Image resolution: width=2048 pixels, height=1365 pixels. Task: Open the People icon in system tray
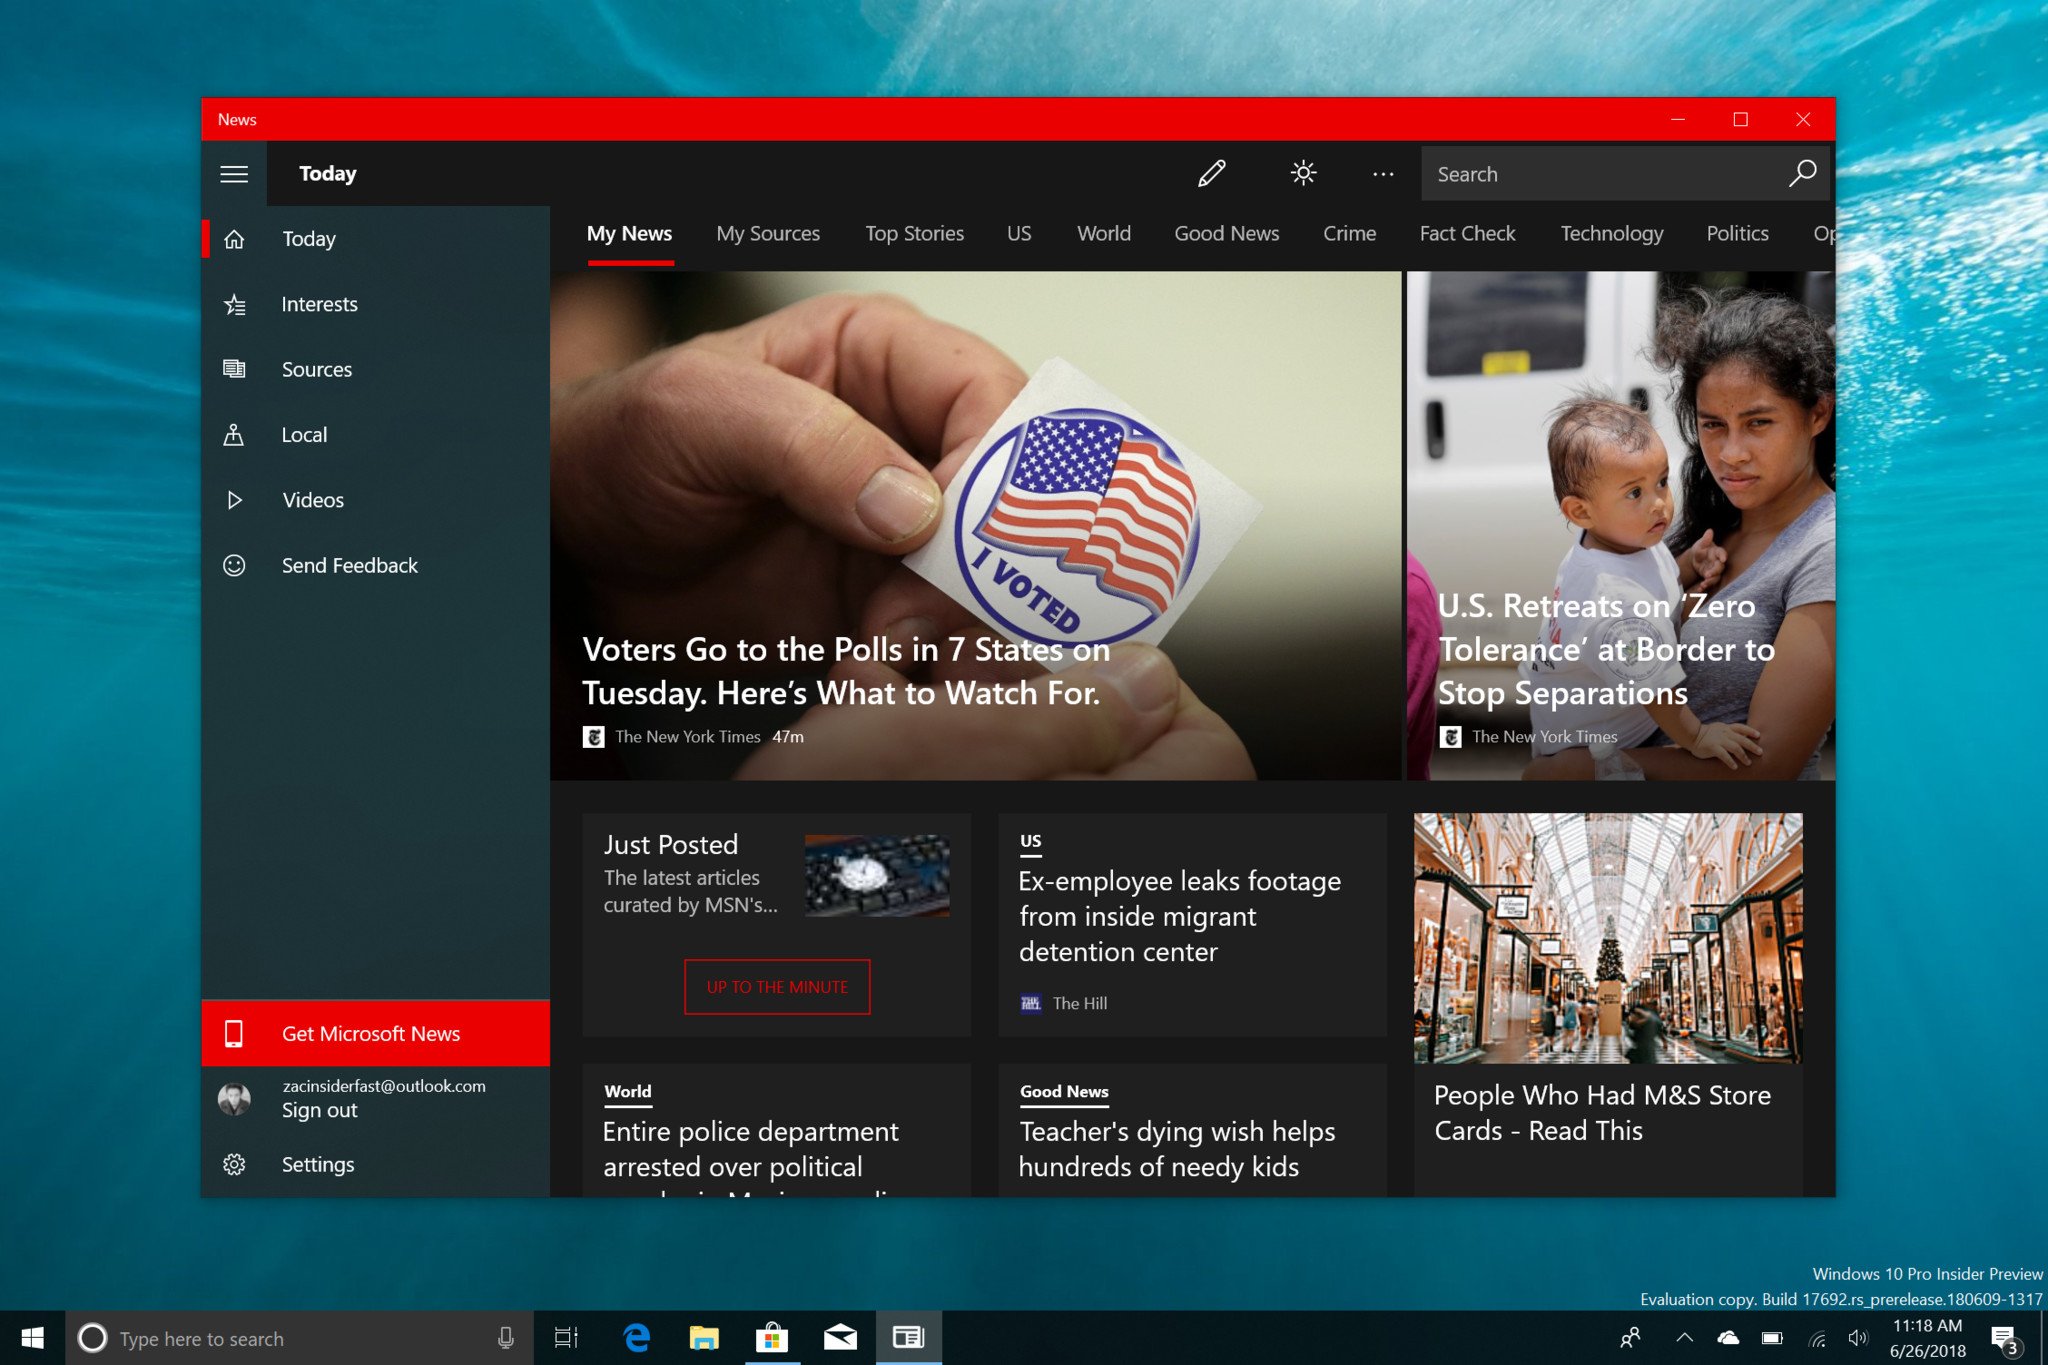(1631, 1338)
